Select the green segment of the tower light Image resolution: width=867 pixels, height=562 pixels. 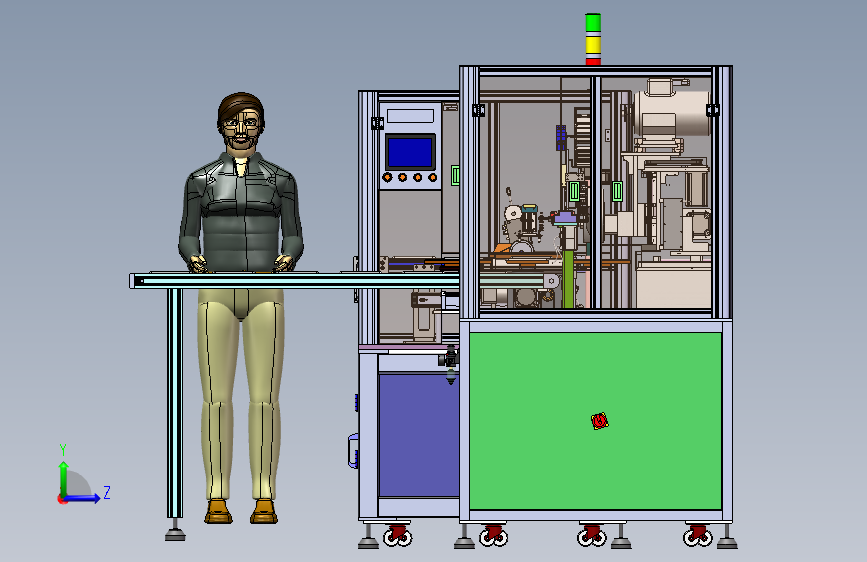[x=593, y=23]
